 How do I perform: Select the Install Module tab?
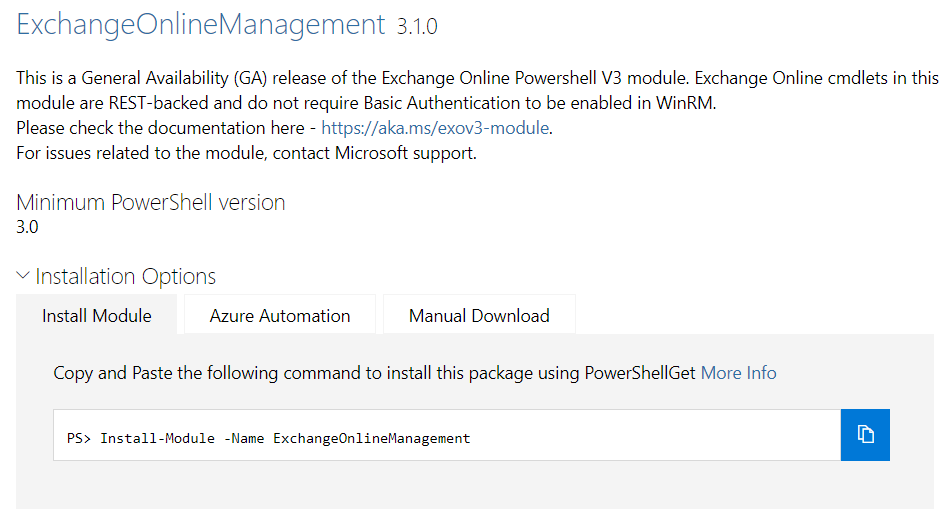97,316
